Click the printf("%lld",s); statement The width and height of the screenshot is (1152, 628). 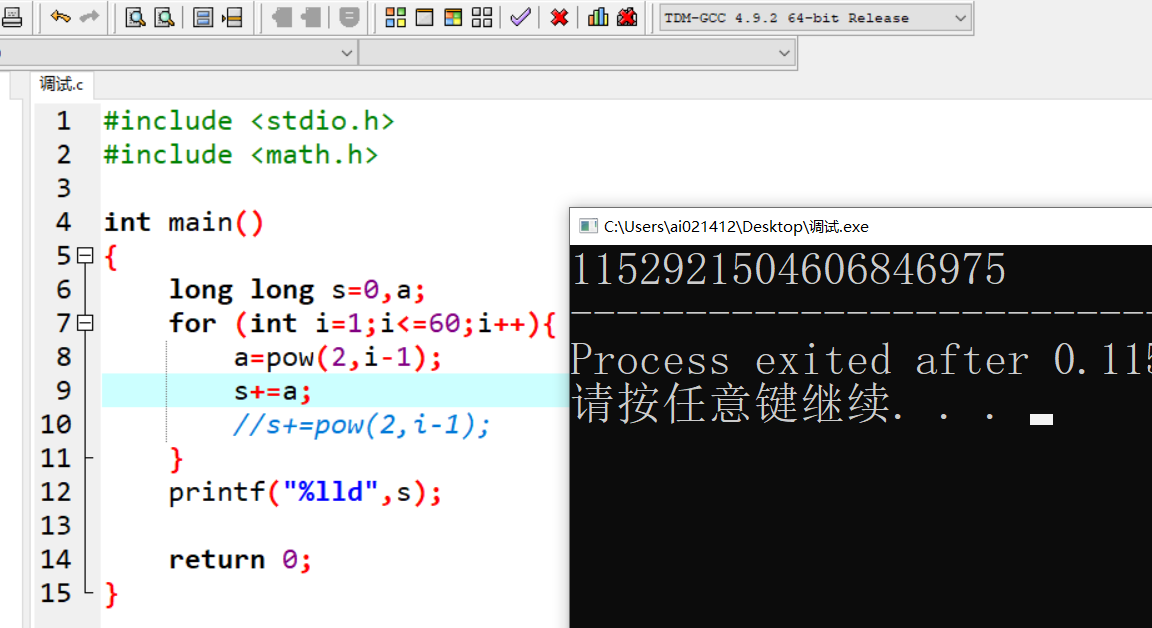coord(306,492)
